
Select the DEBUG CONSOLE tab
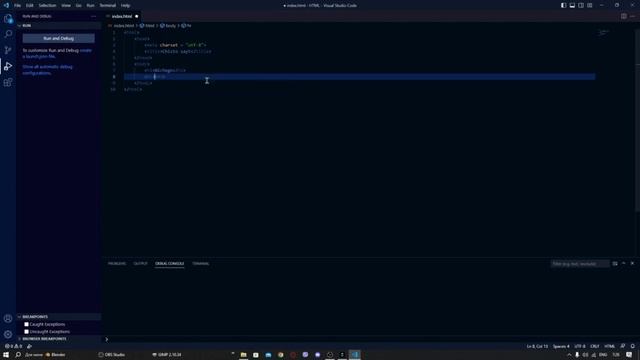coord(169,264)
